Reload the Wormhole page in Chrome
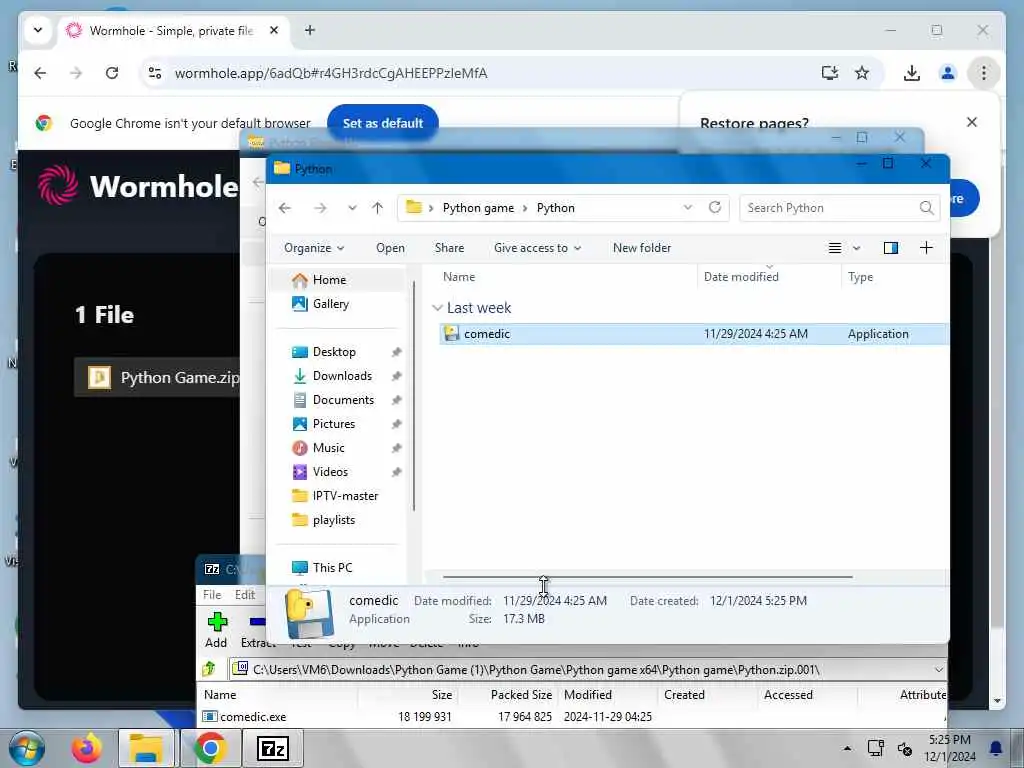 click(x=112, y=73)
